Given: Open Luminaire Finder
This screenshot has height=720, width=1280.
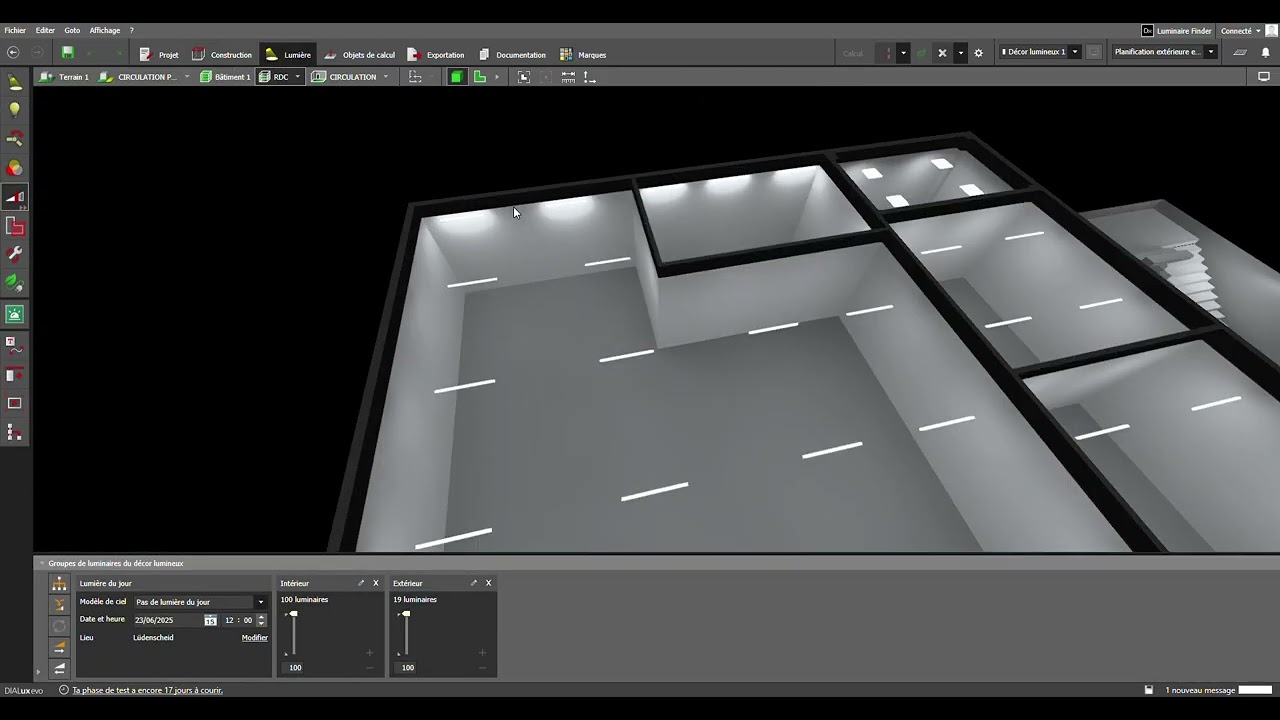Looking at the screenshot, I should pyautogui.click(x=1176, y=31).
